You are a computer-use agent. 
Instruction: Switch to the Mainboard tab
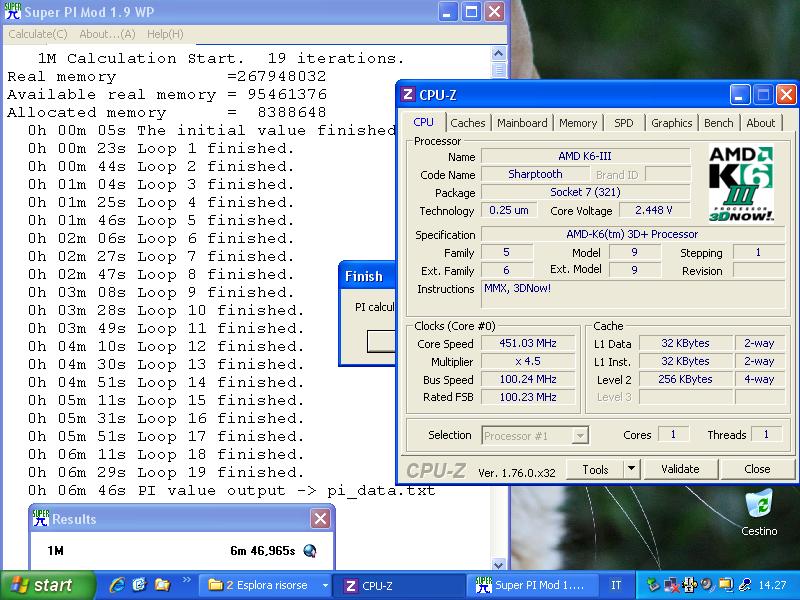tap(523, 123)
